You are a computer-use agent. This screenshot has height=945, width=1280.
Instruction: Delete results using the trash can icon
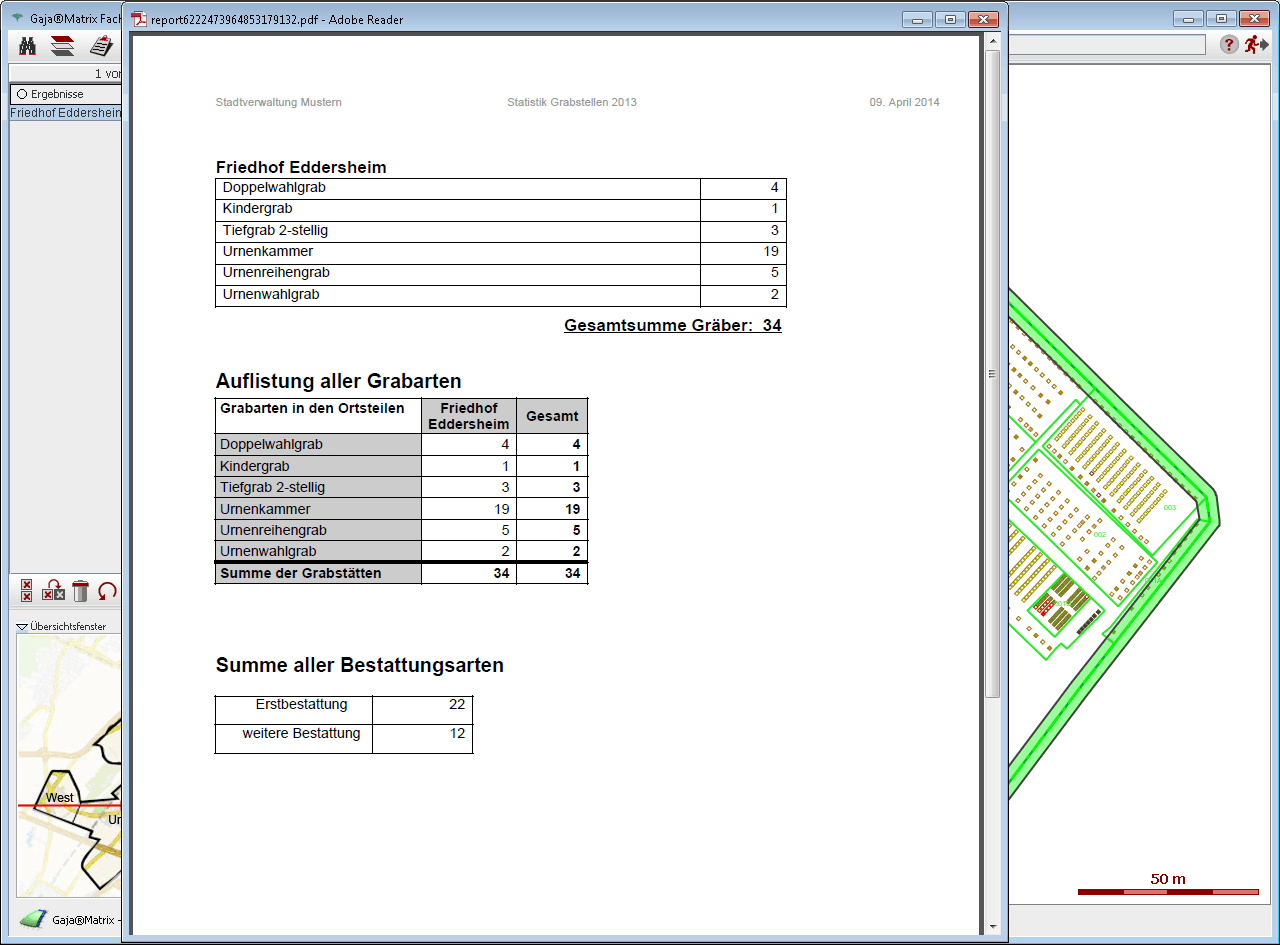pos(81,591)
